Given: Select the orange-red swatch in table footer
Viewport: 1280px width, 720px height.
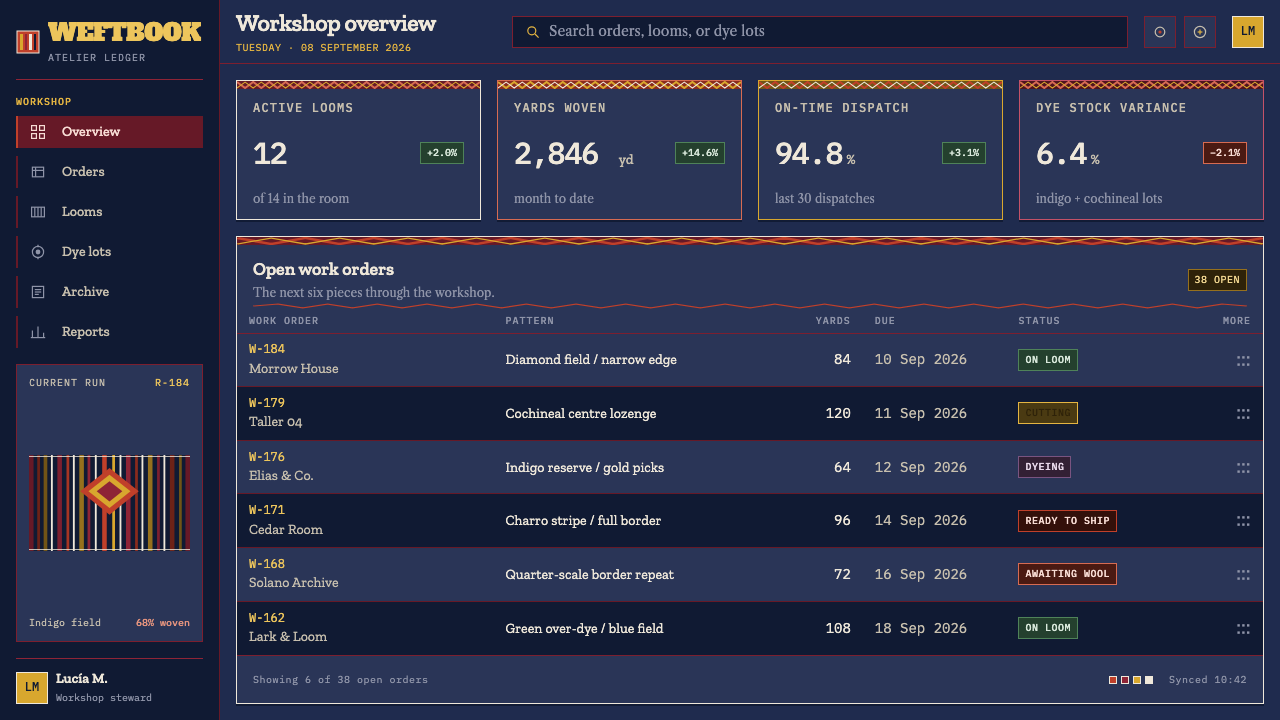Looking at the screenshot, I should 1113,680.
